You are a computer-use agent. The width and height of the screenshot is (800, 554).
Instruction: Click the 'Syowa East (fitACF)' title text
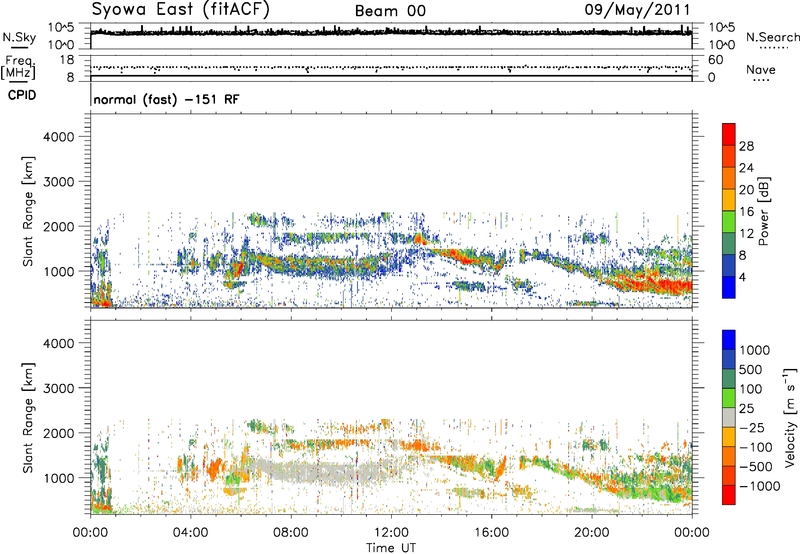pyautogui.click(x=180, y=10)
